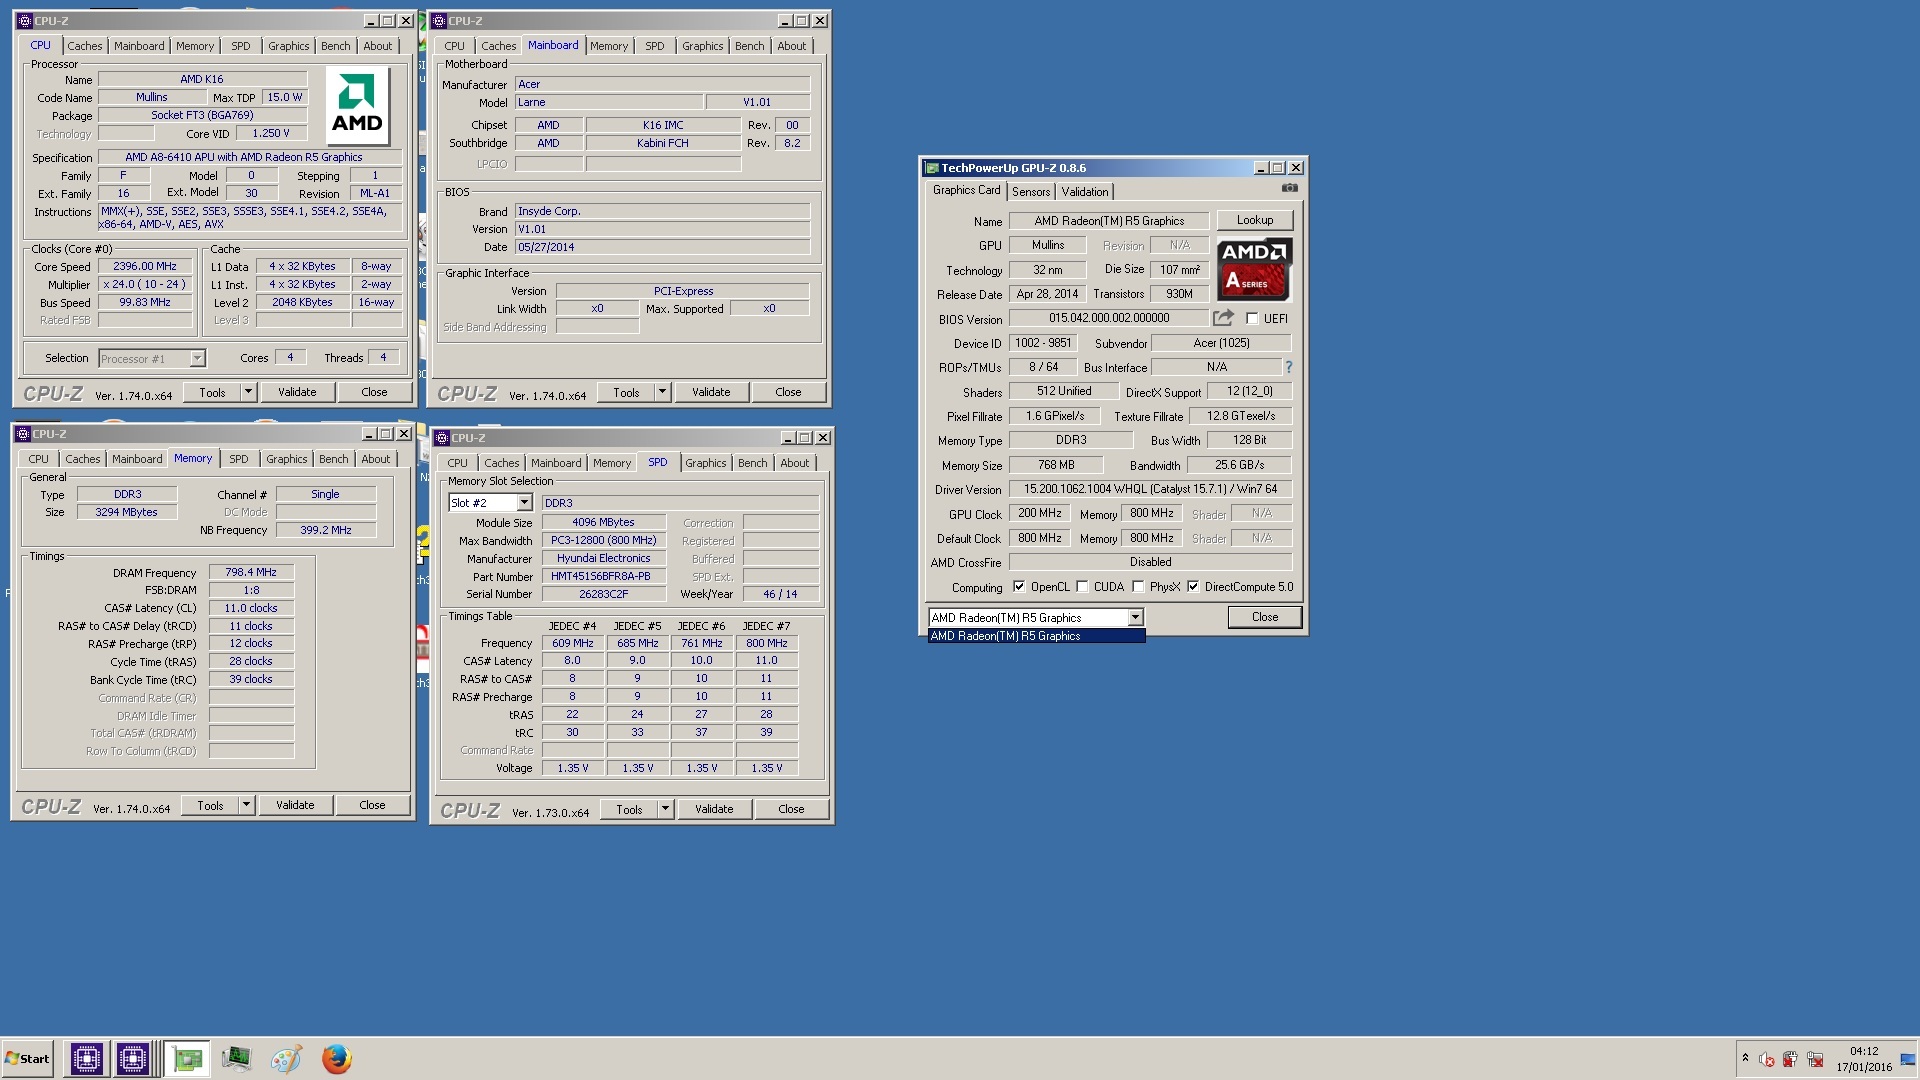The image size is (1920, 1080).
Task: Expand Tools dropdown arrow in Memory window
Action: 246,805
